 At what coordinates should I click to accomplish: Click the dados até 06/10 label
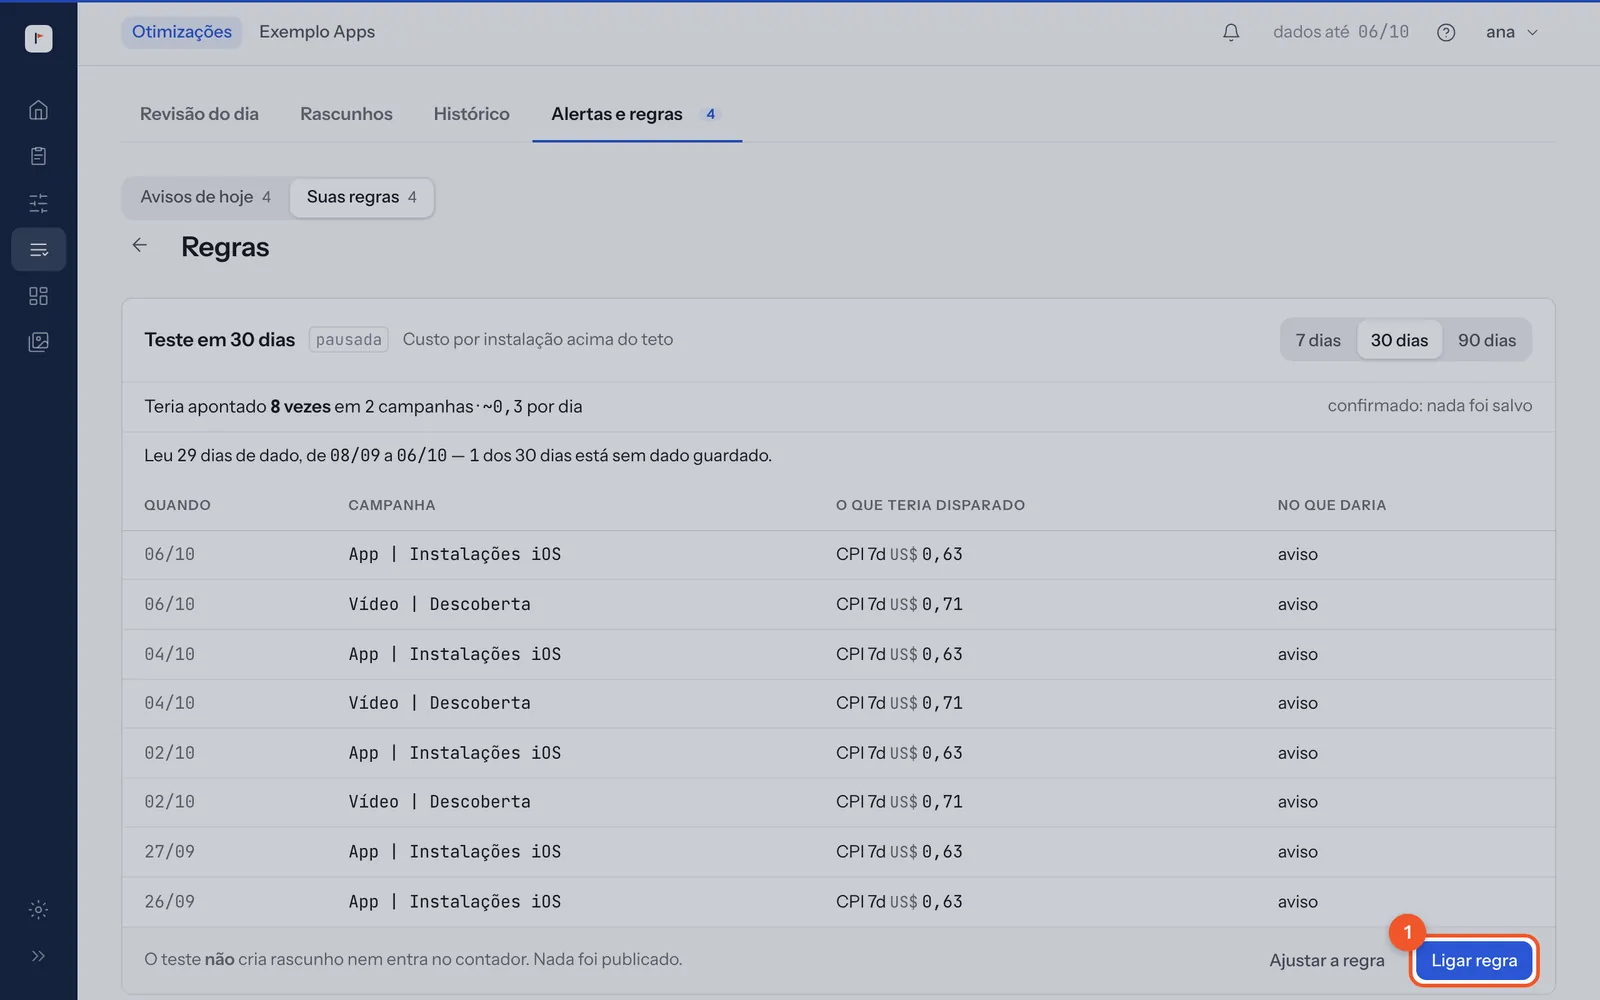tap(1341, 32)
